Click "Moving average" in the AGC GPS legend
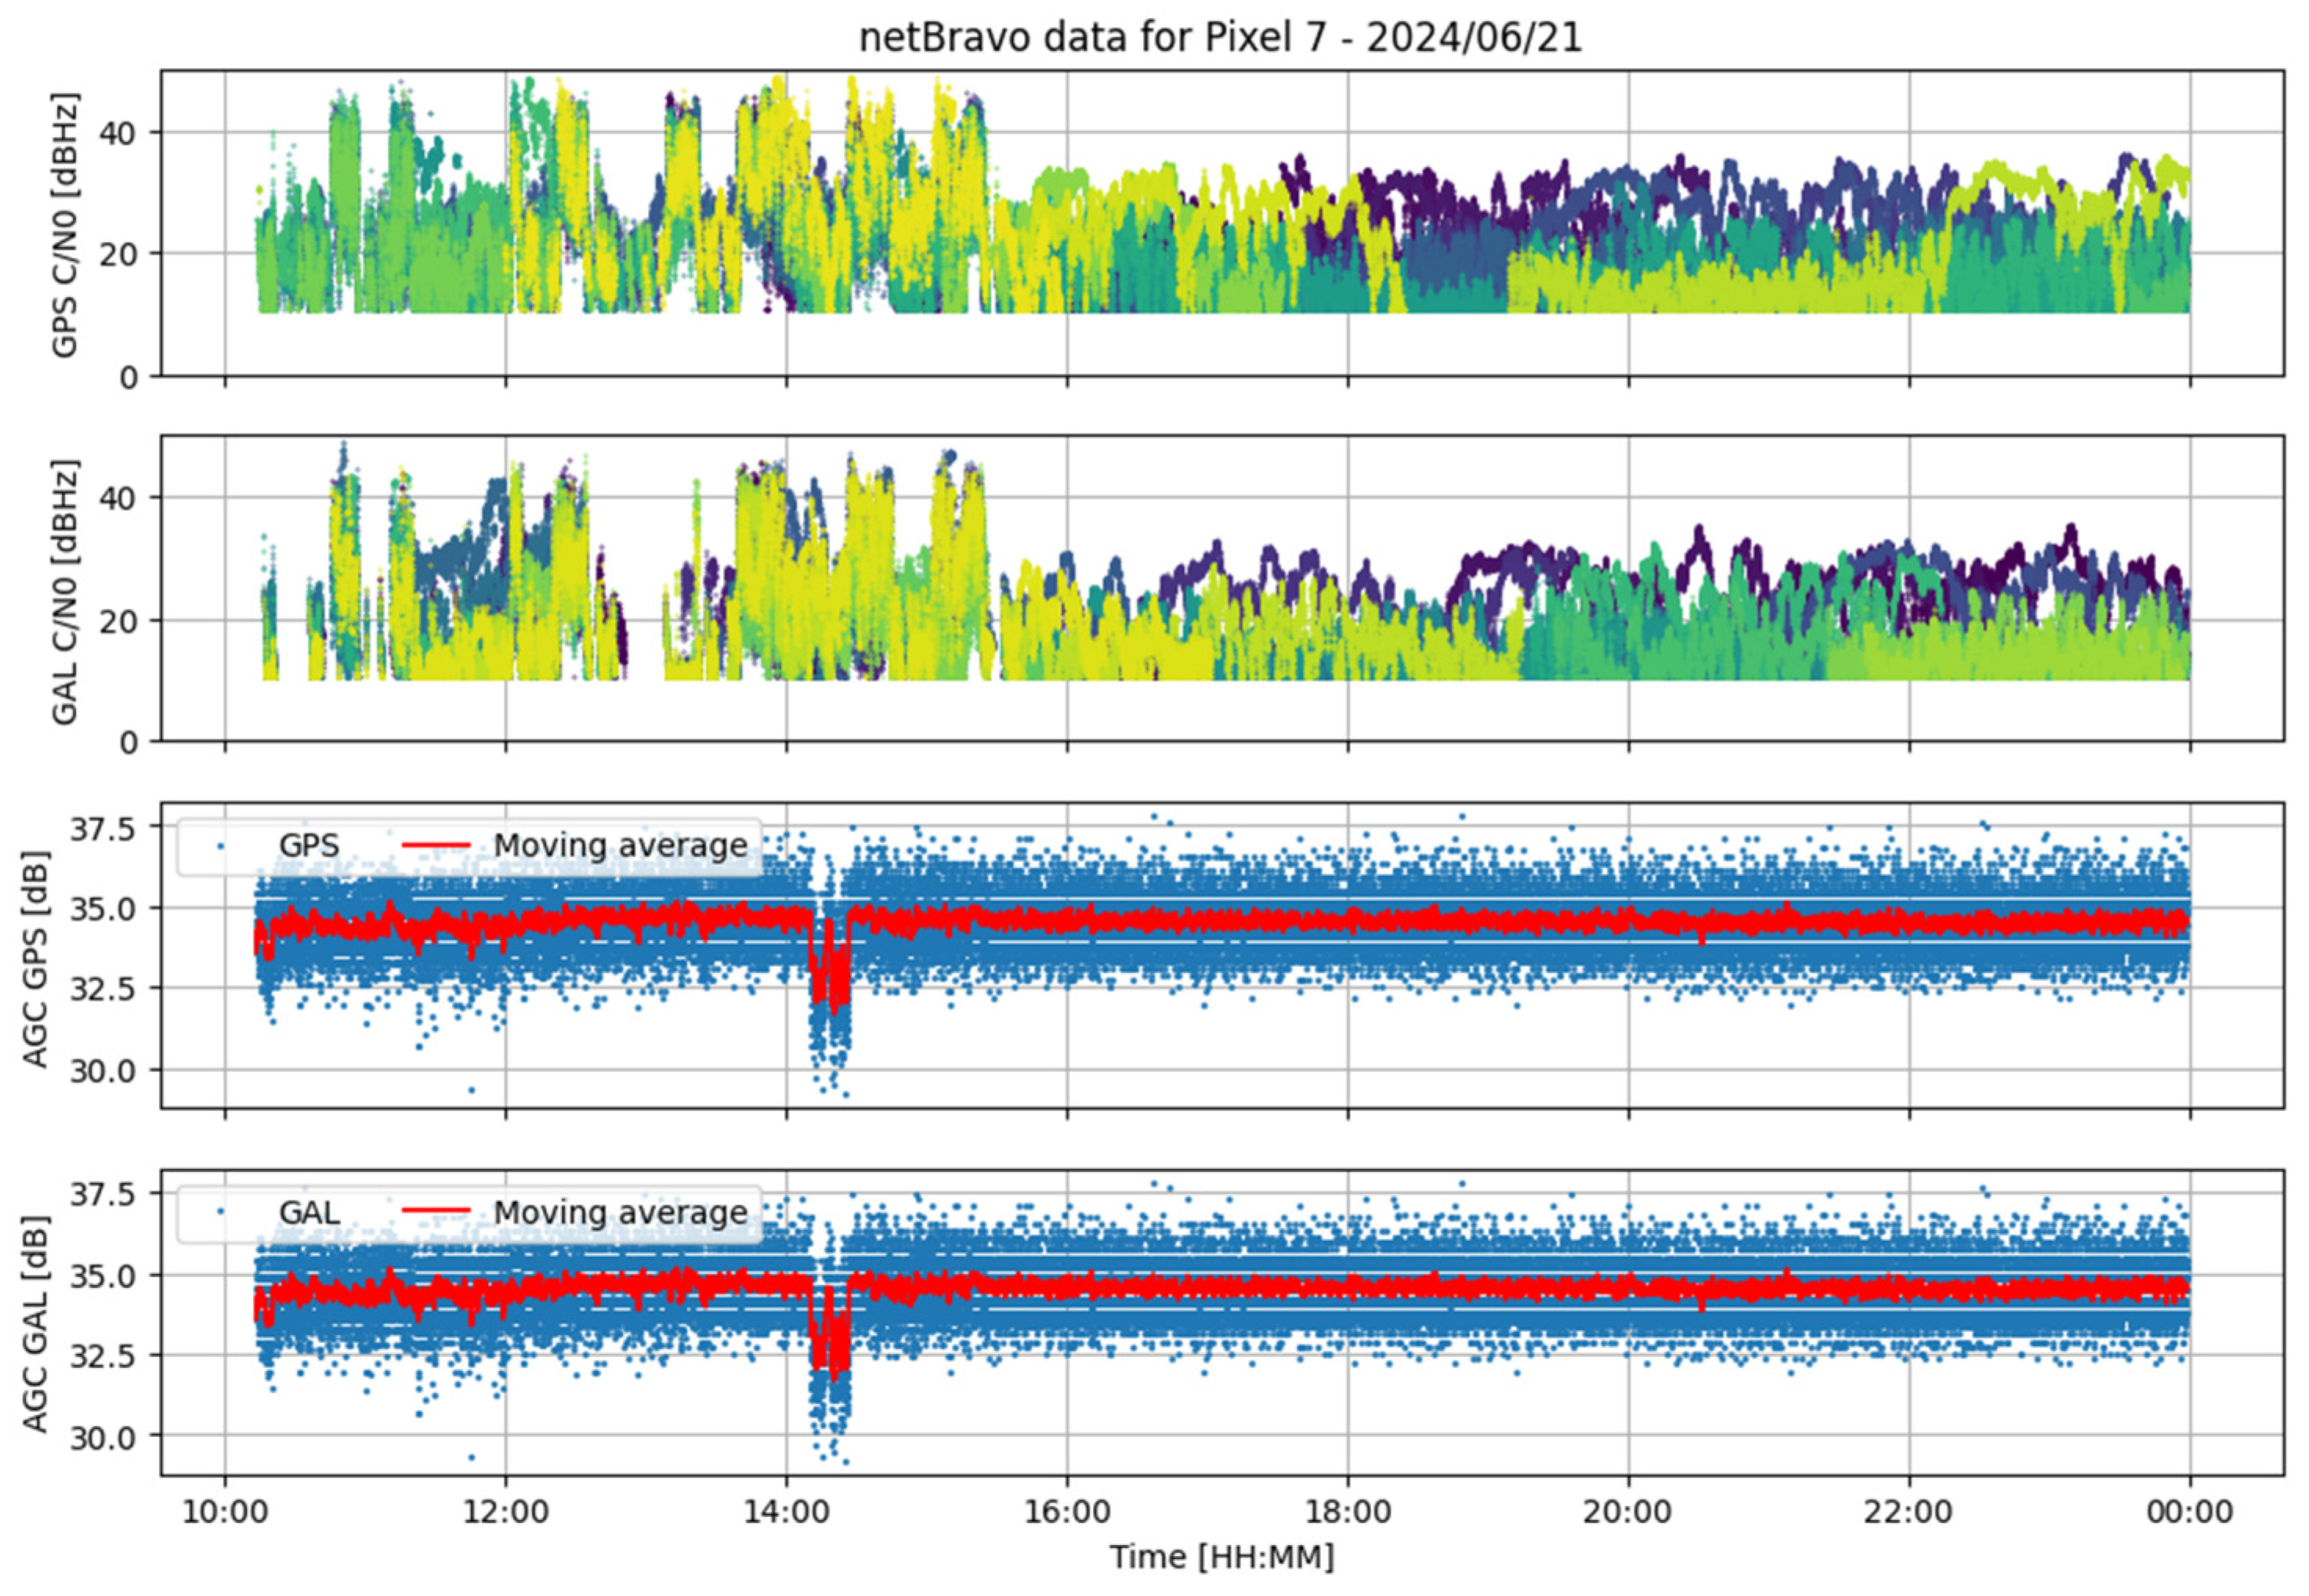The image size is (2309, 1596). point(620,846)
